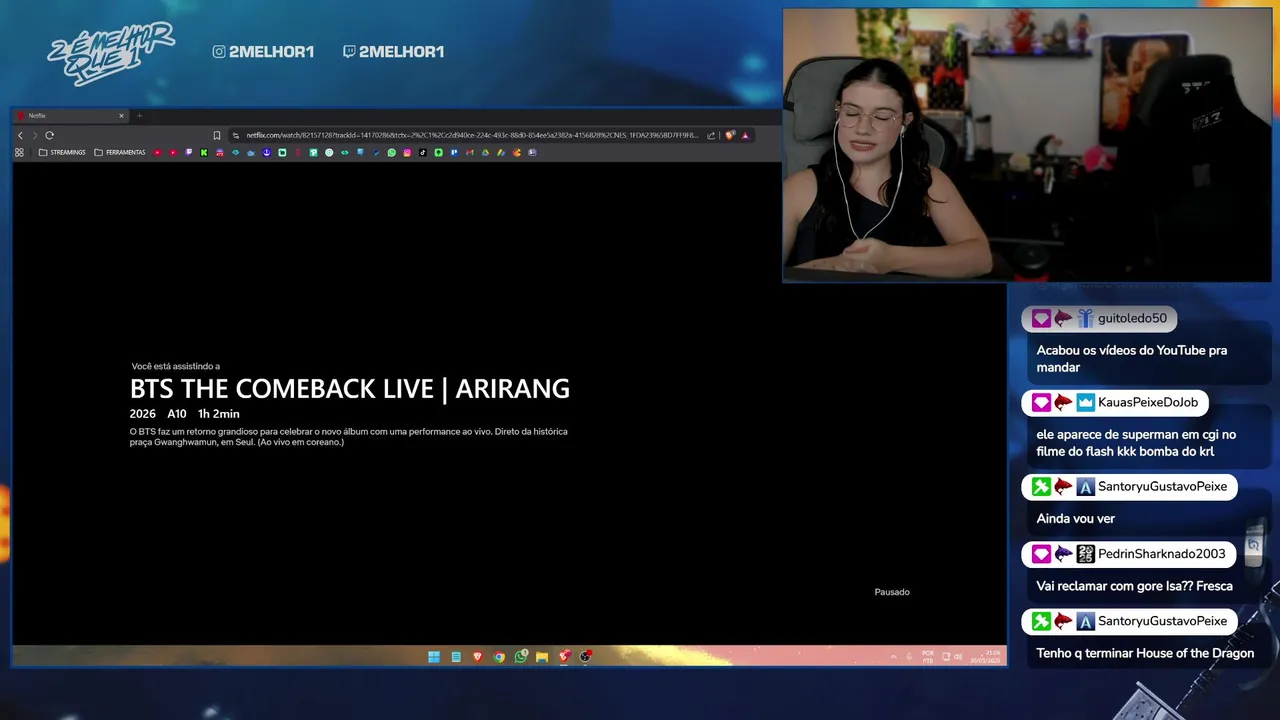
Task: Select chat username guitoledo50
Action: (x=1132, y=319)
